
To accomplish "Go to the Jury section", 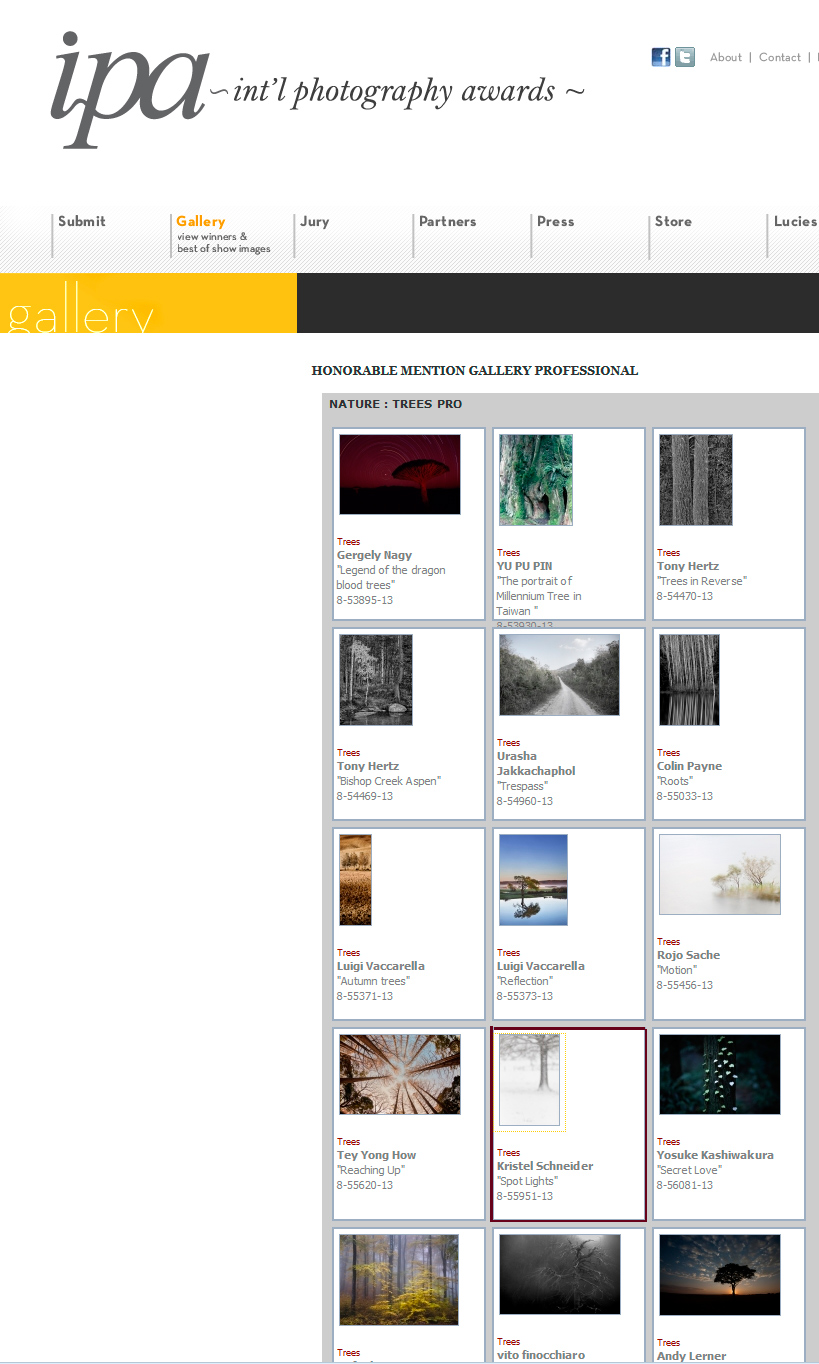I will tap(315, 222).
